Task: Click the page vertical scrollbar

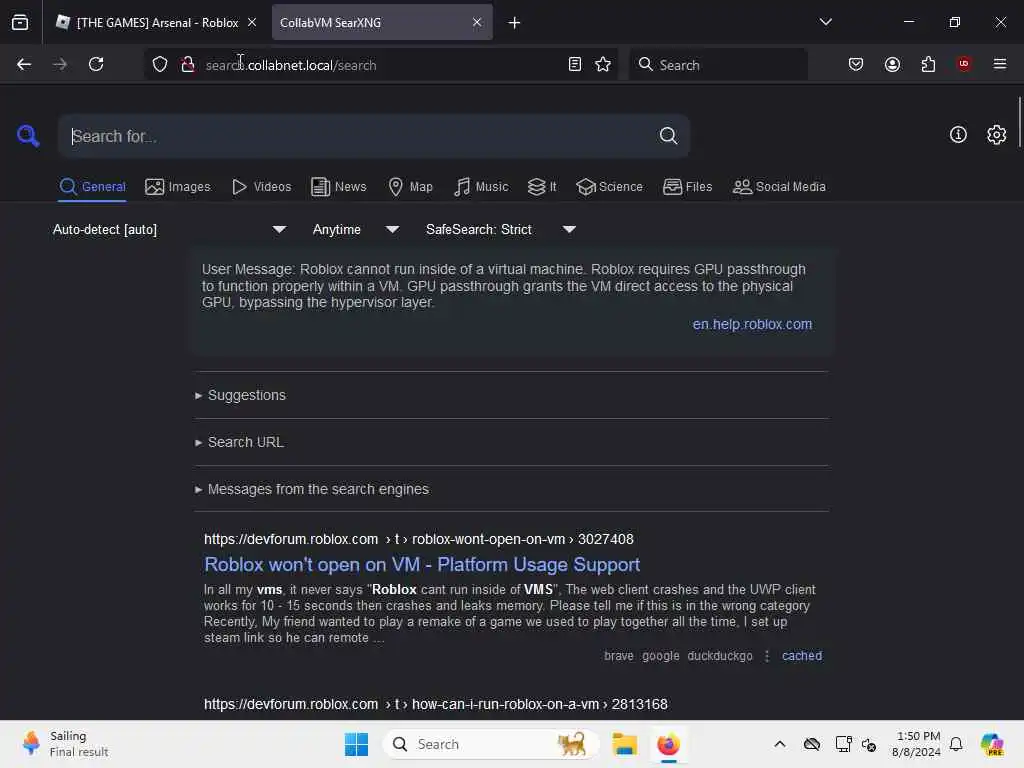Action: point(1019,123)
